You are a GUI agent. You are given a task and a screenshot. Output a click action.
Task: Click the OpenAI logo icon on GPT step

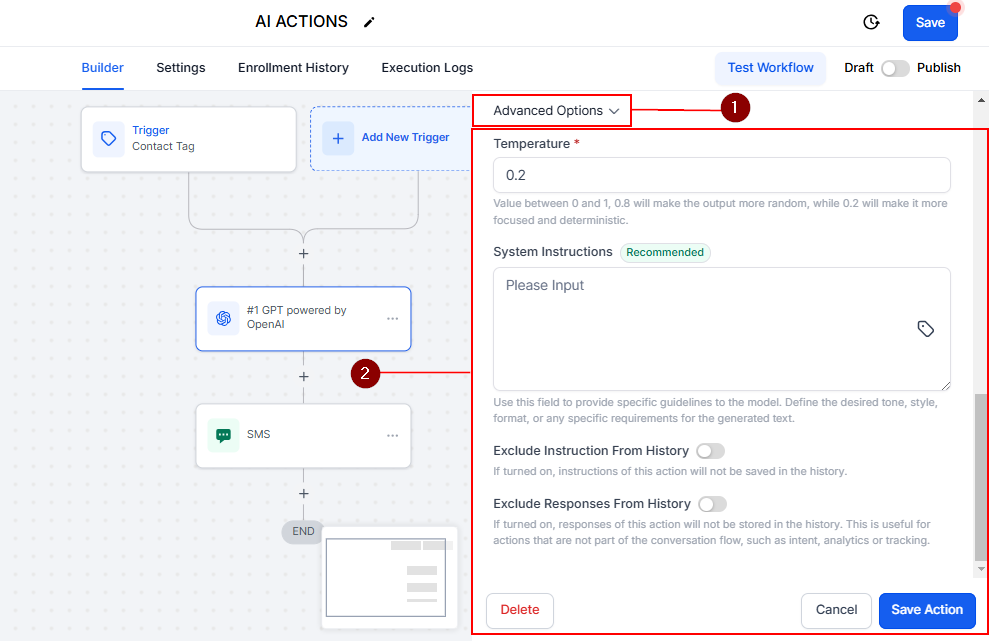[223, 318]
